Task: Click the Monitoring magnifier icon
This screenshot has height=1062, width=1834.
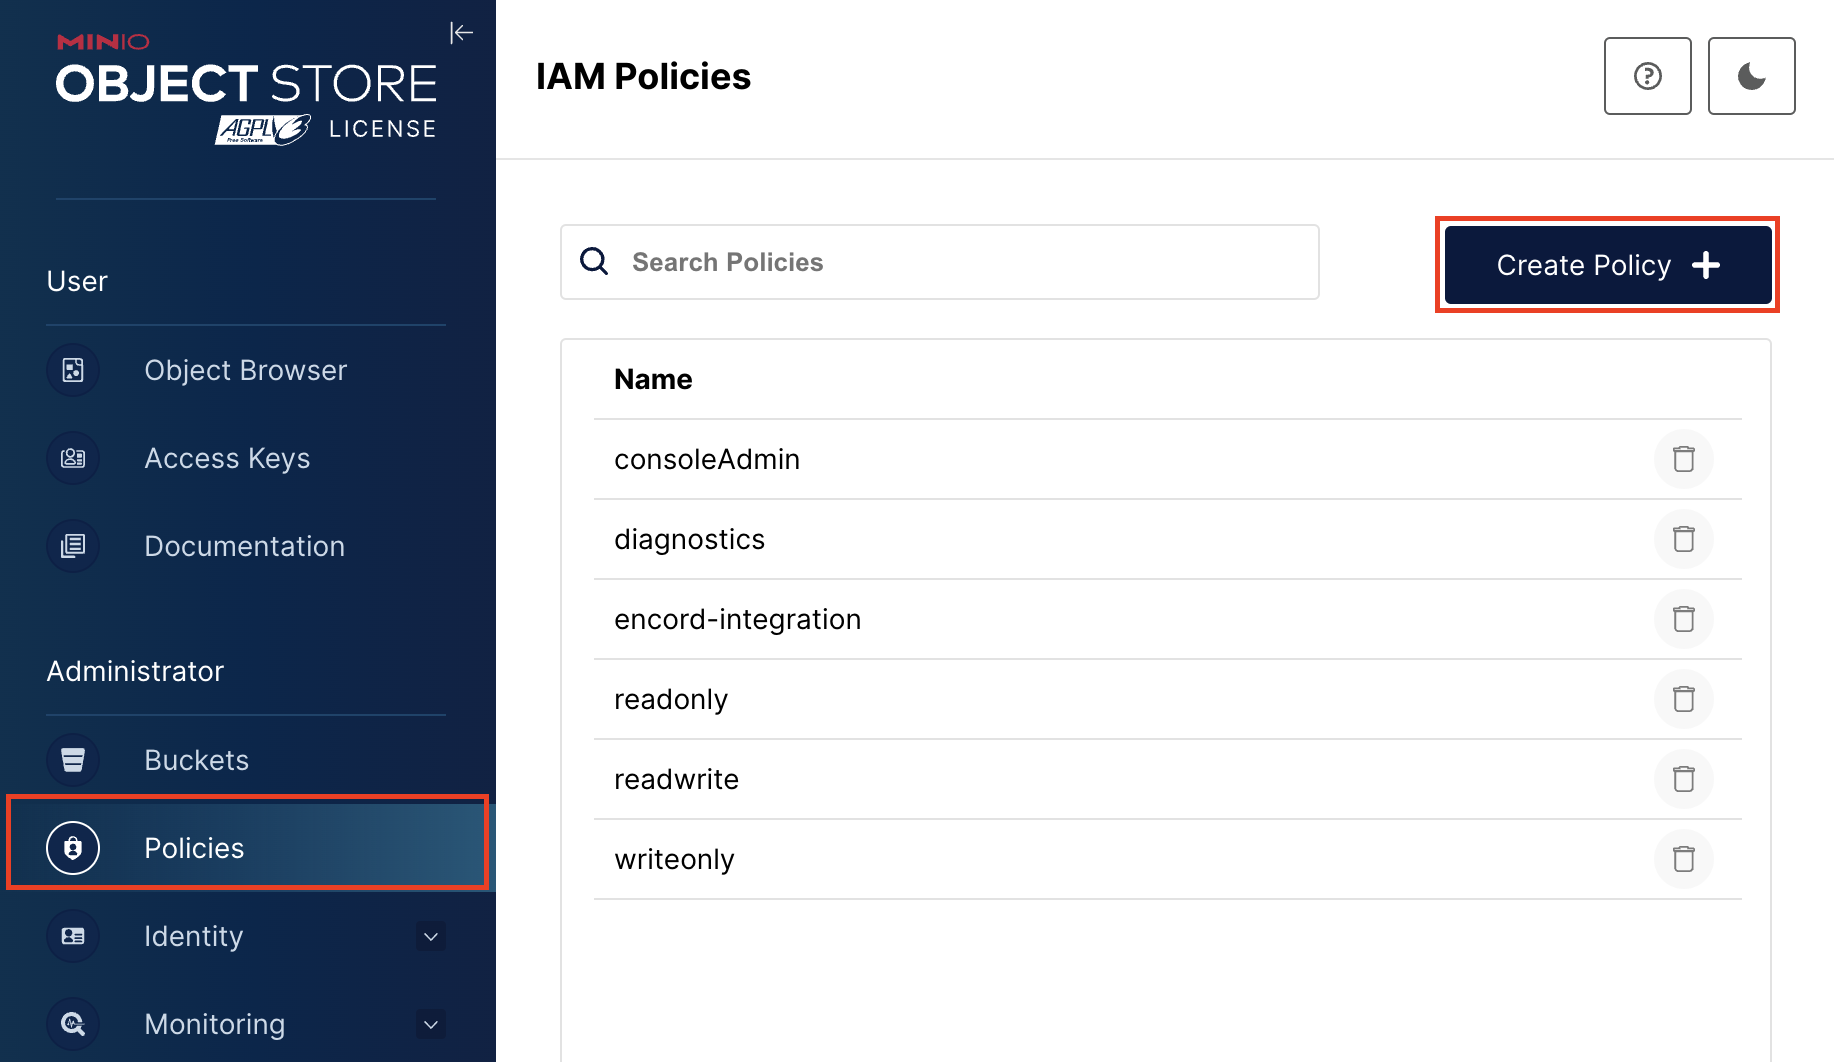Action: click(73, 1024)
